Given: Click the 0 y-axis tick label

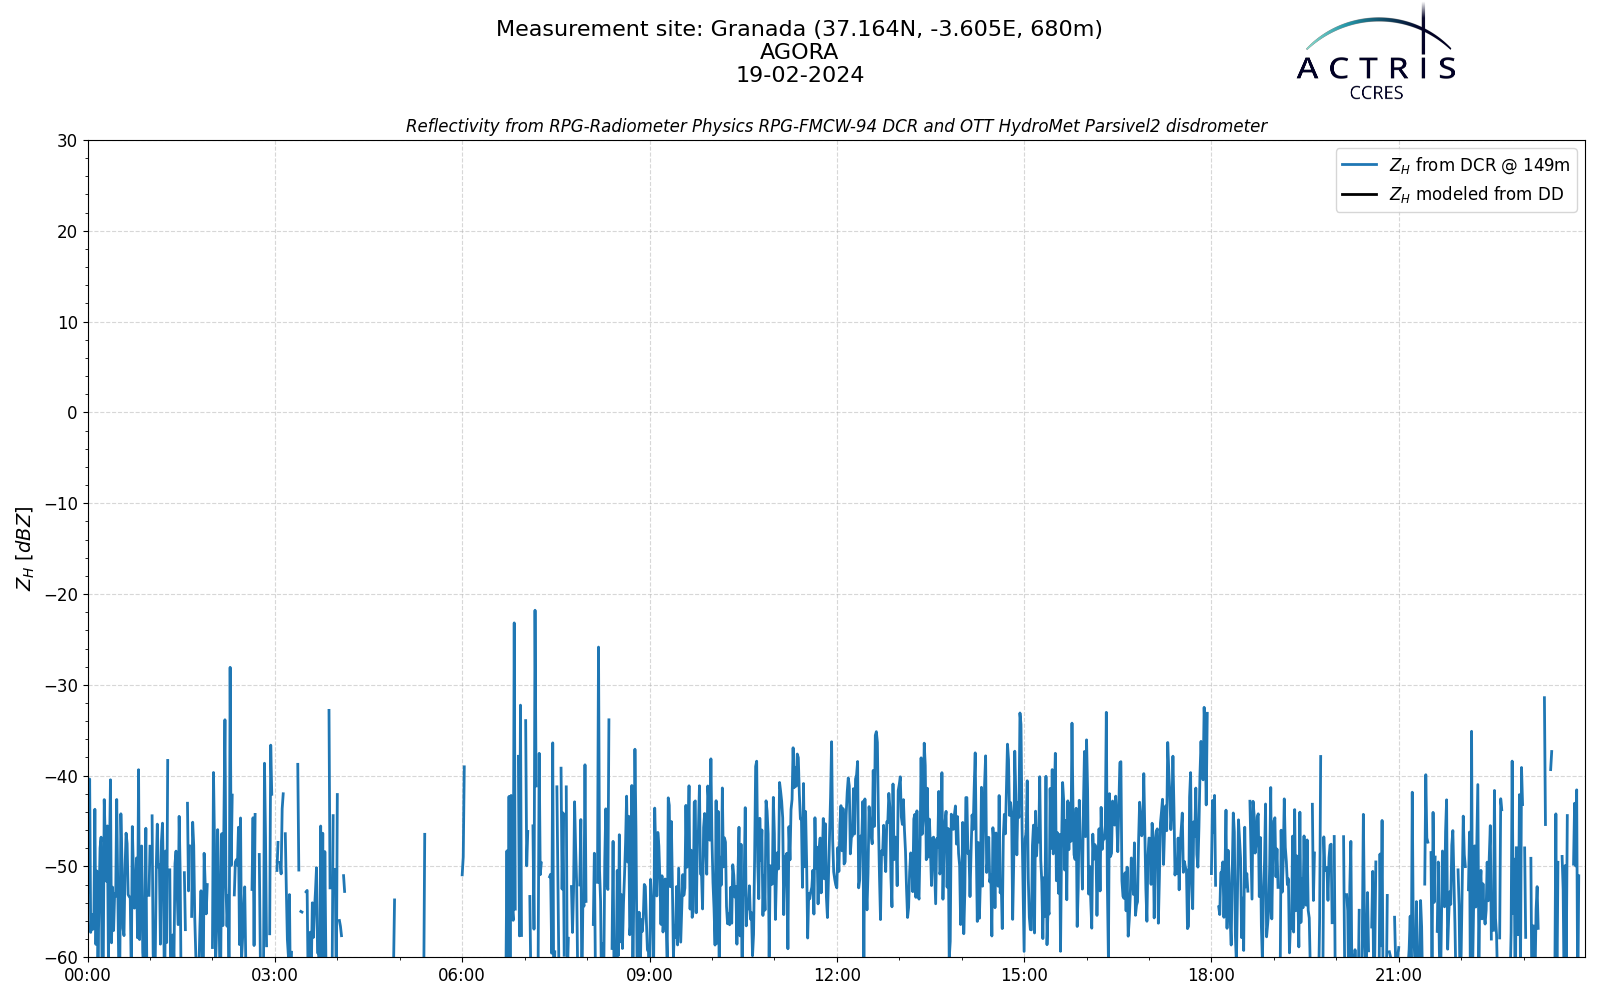Looking at the screenshot, I should (x=72, y=413).
